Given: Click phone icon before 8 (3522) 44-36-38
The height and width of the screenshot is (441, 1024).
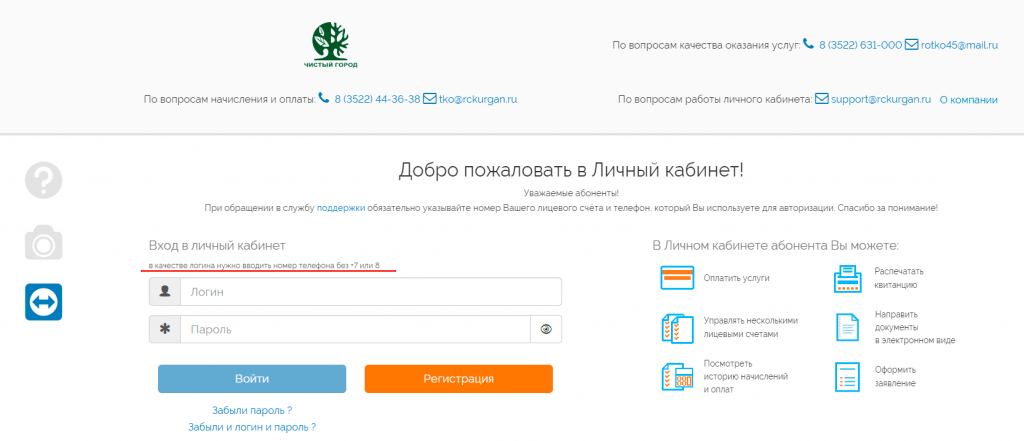Looking at the screenshot, I should click(x=324, y=98).
